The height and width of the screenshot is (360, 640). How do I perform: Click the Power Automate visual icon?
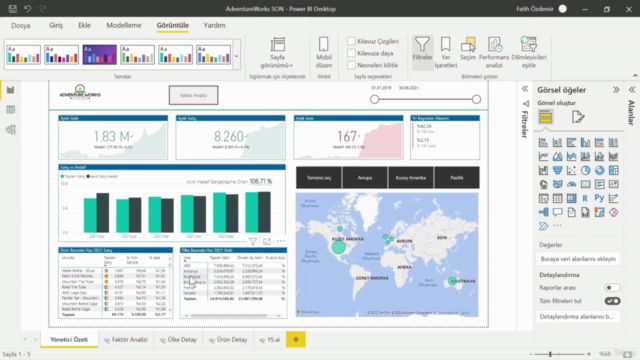[x=543, y=226]
